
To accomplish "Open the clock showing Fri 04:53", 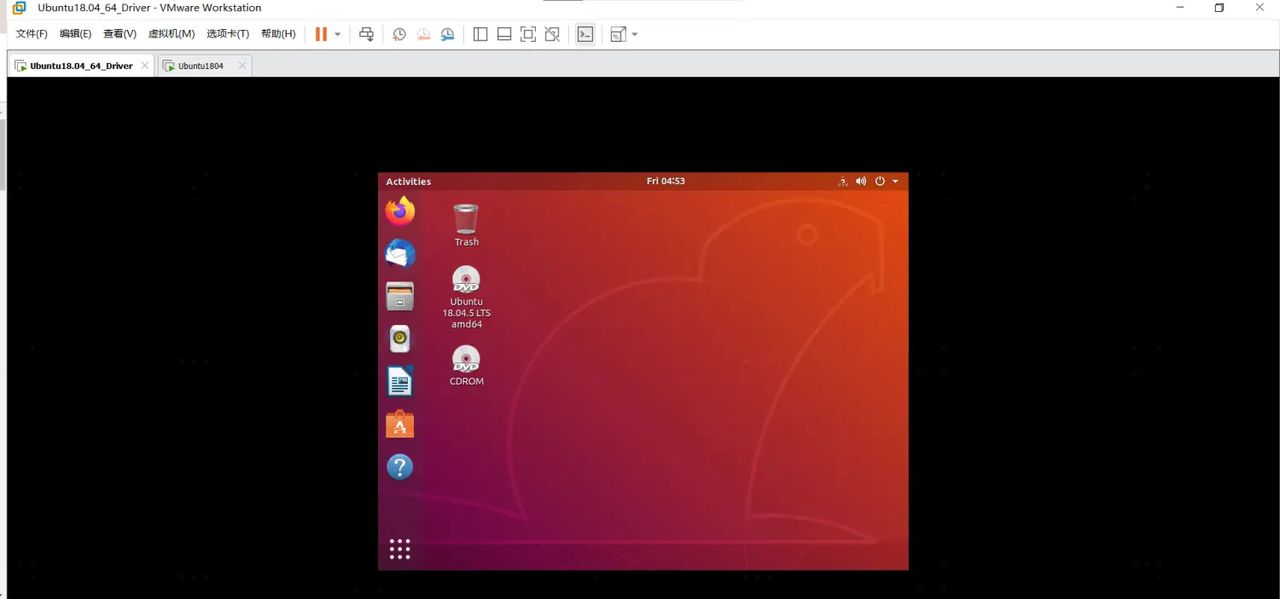I will (666, 181).
